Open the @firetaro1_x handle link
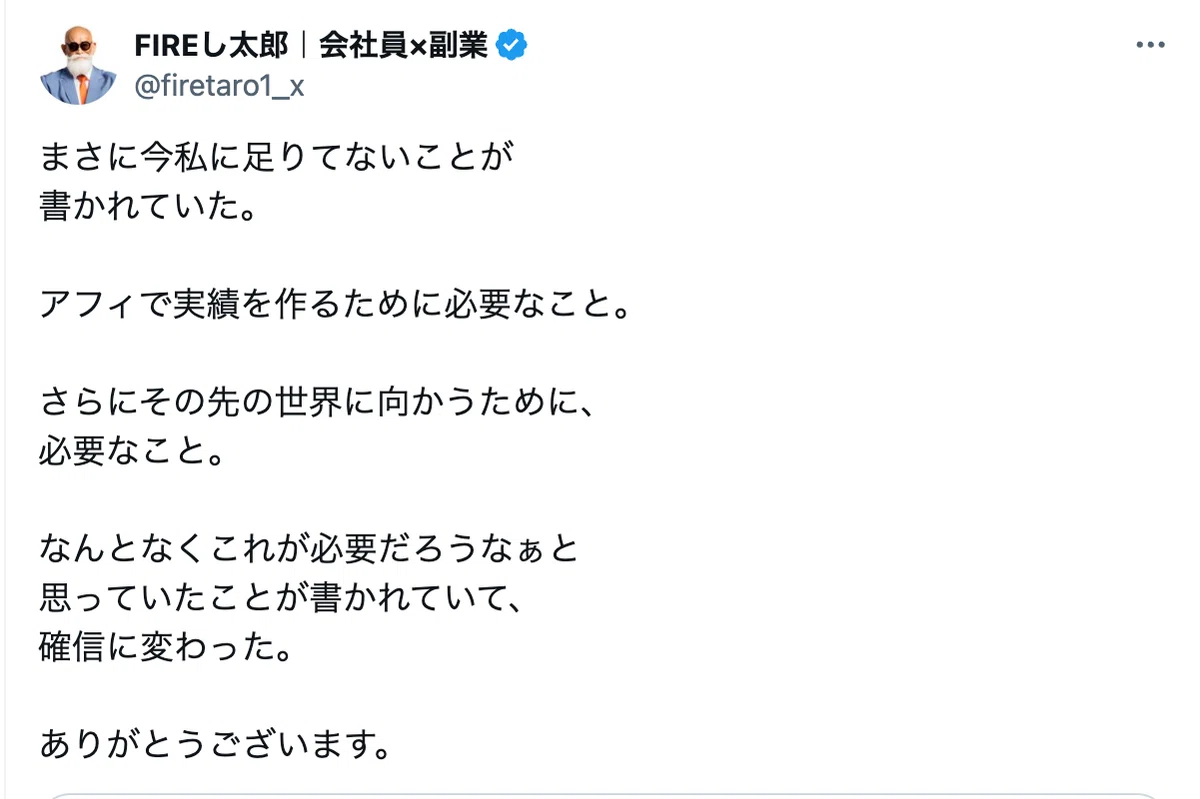 pyautogui.click(x=219, y=86)
